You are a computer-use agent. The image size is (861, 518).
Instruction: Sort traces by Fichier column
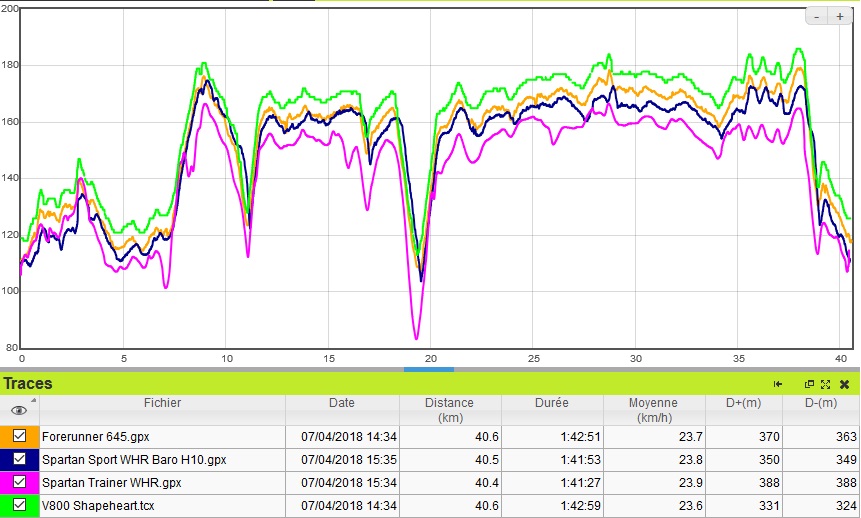pyautogui.click(x=162, y=403)
